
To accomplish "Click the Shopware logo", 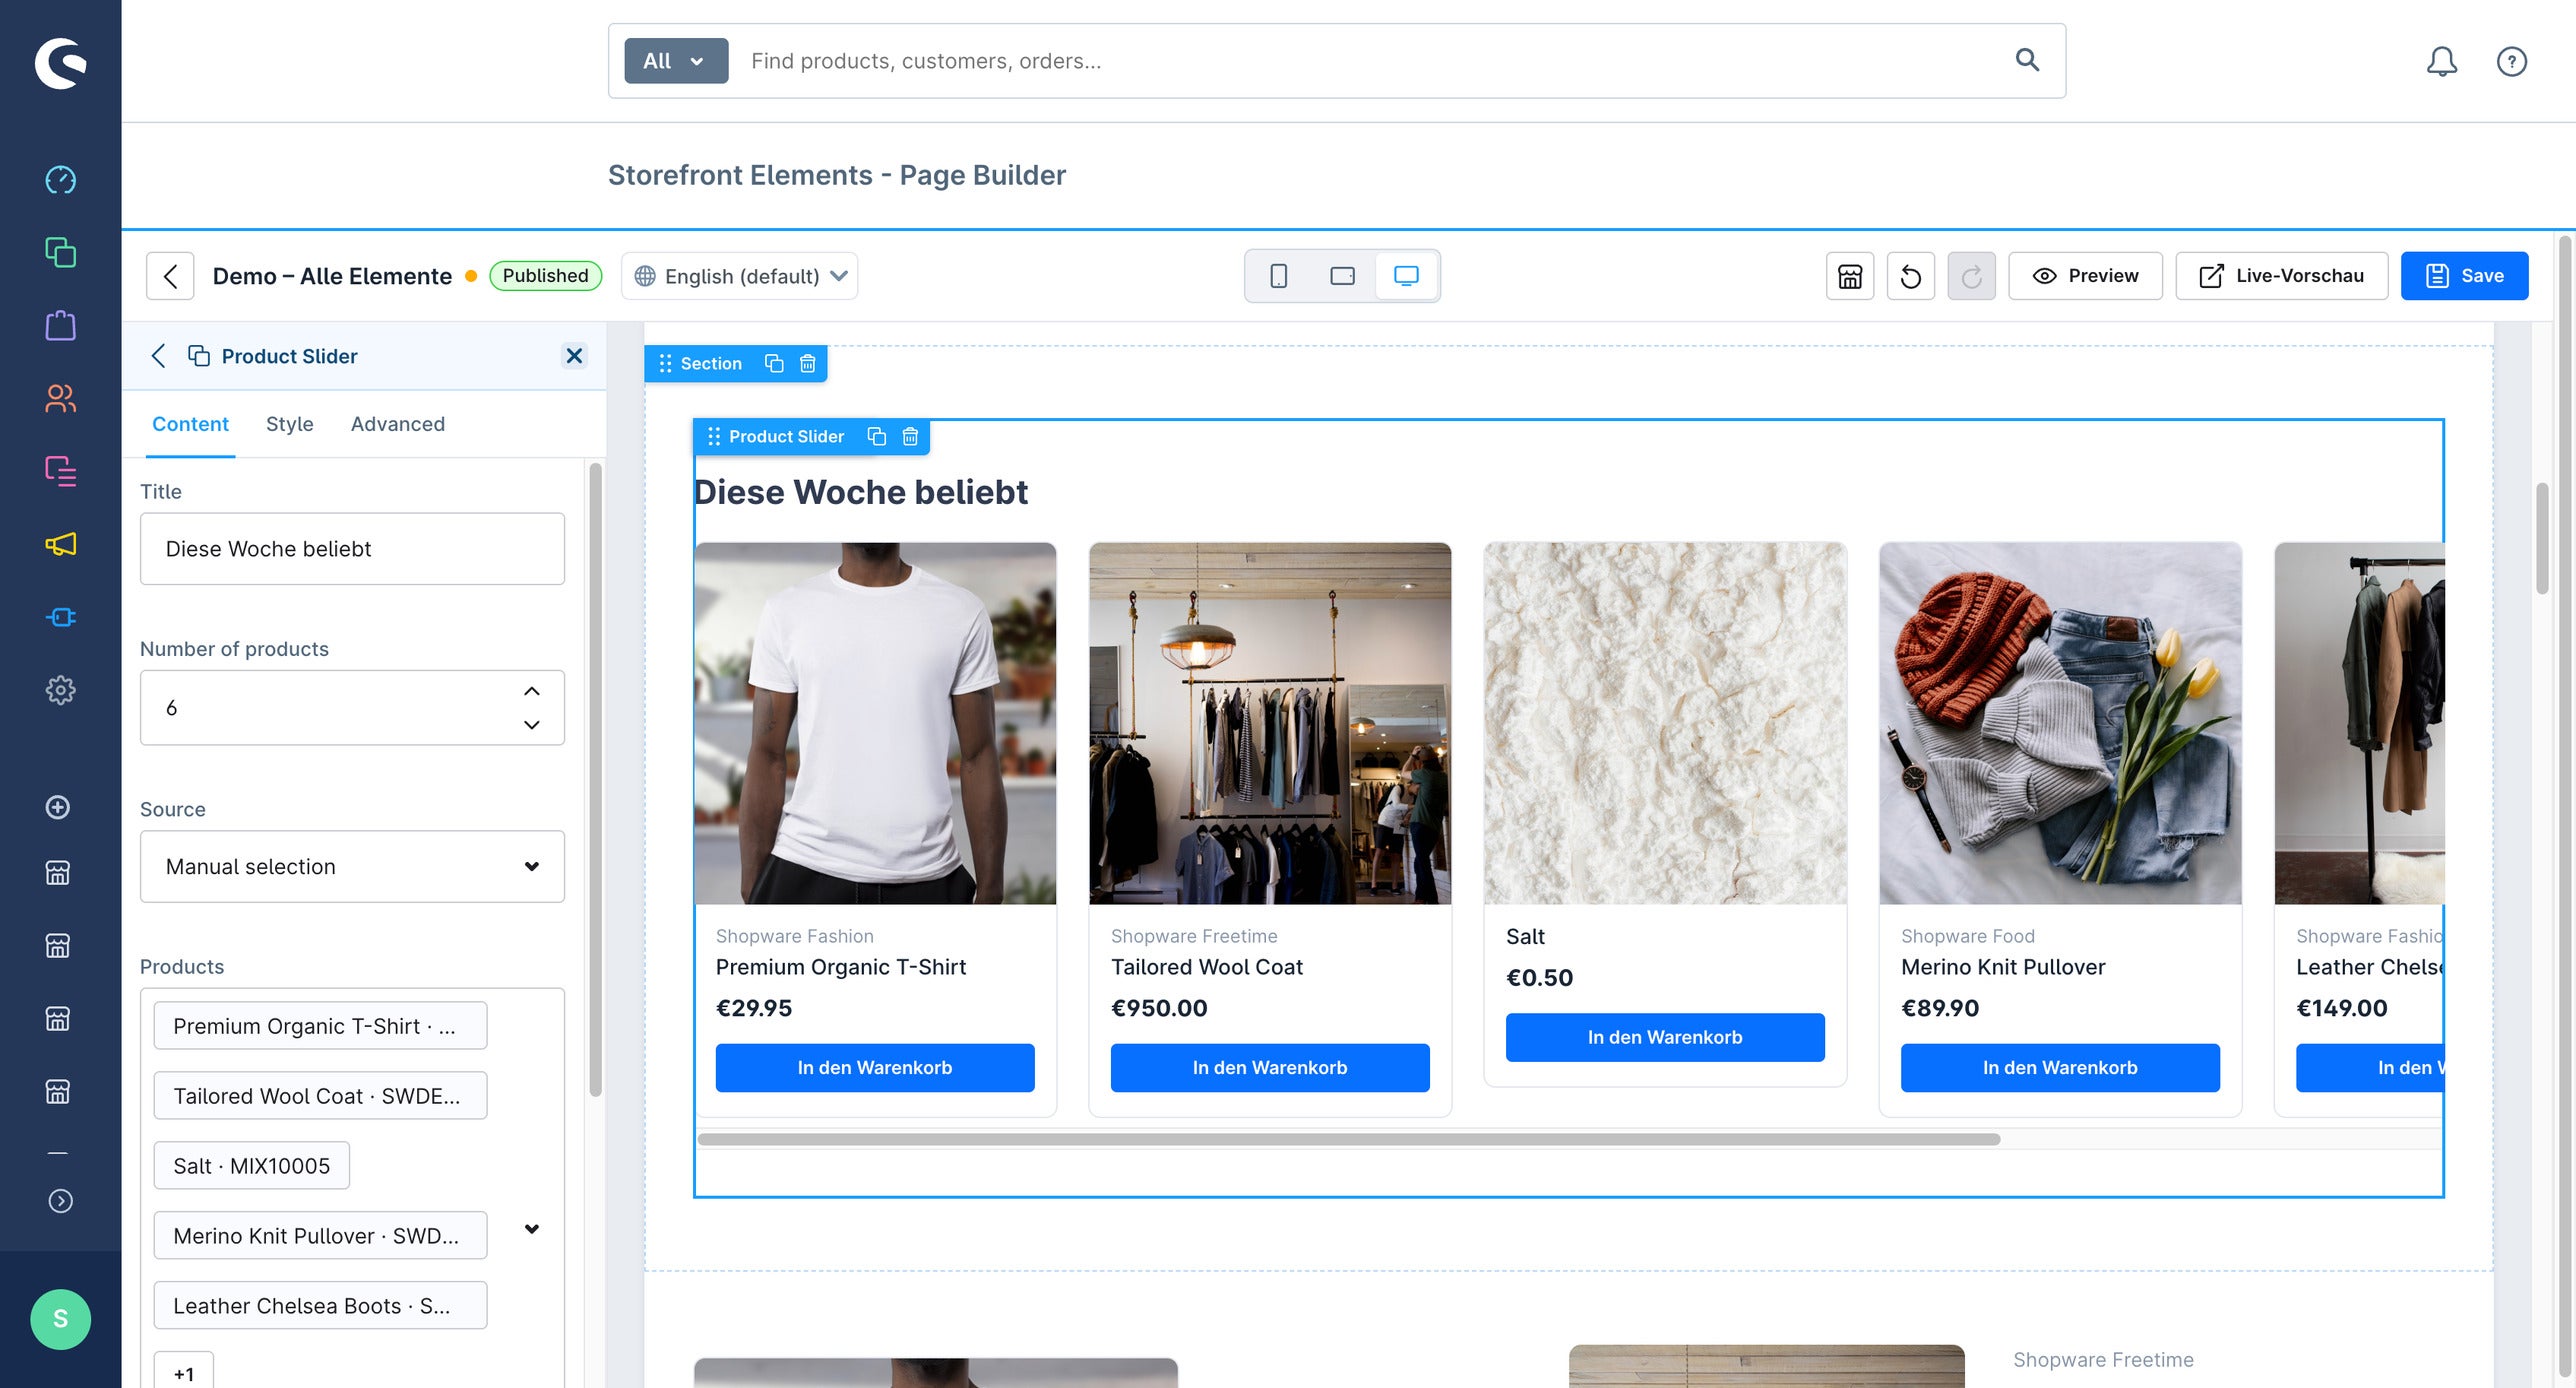I will pyautogui.click(x=60, y=63).
